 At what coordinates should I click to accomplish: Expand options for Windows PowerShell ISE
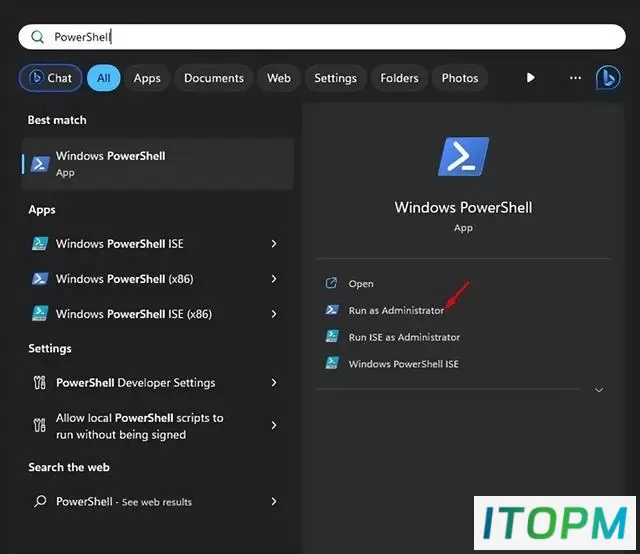(274, 244)
